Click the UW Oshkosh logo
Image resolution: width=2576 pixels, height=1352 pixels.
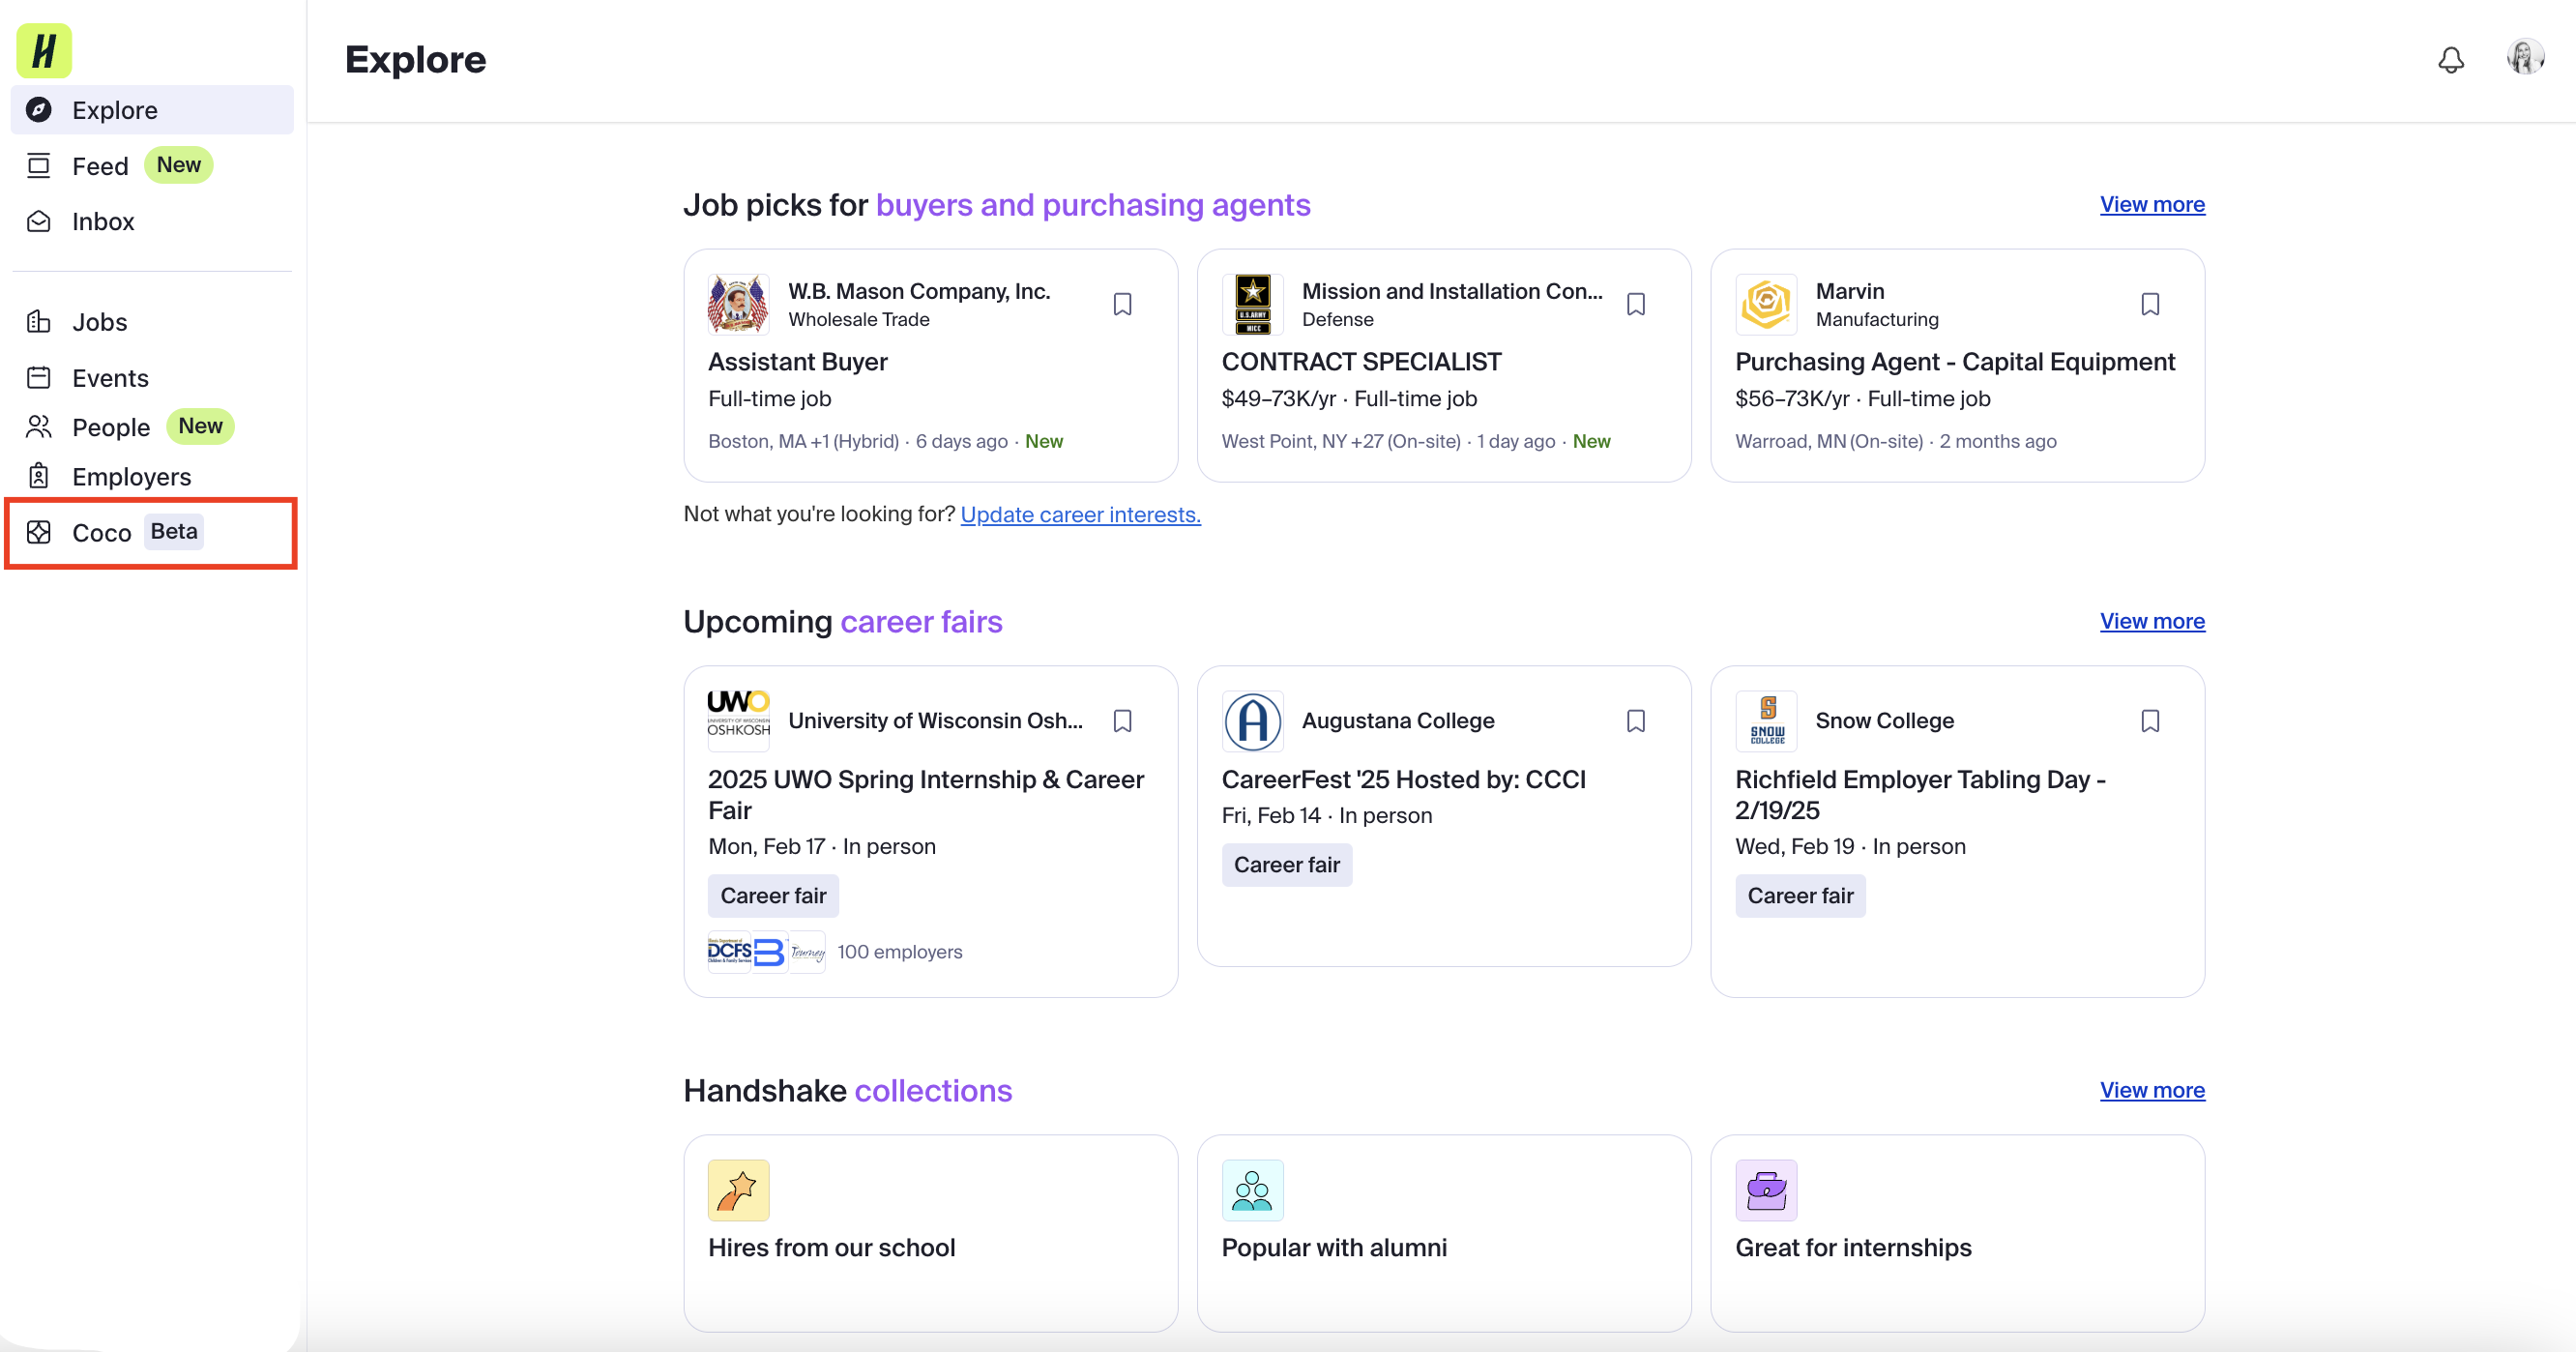pyautogui.click(x=738, y=720)
